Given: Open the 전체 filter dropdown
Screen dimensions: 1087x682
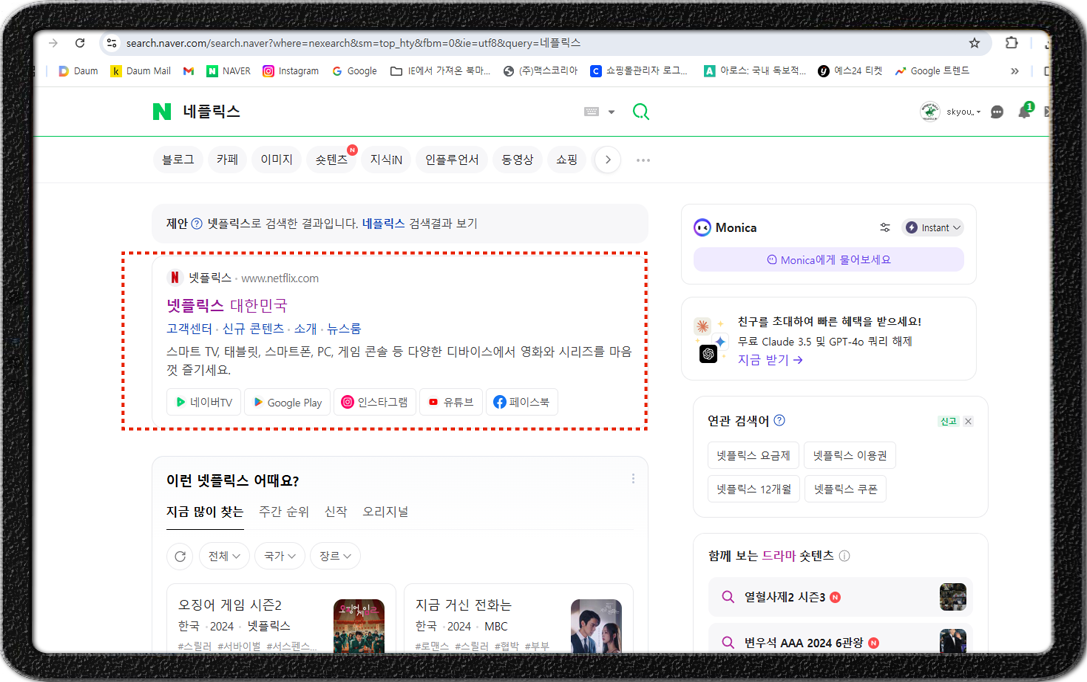Looking at the screenshot, I should click(224, 556).
